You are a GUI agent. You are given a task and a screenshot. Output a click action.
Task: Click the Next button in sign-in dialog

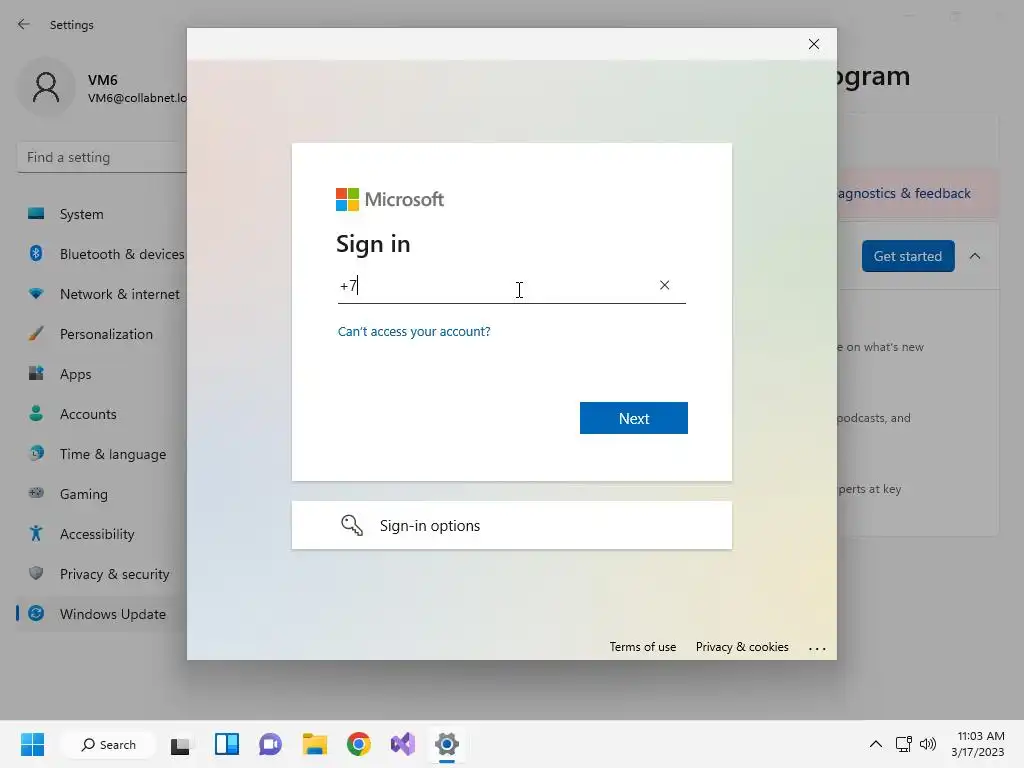pyautogui.click(x=633, y=418)
